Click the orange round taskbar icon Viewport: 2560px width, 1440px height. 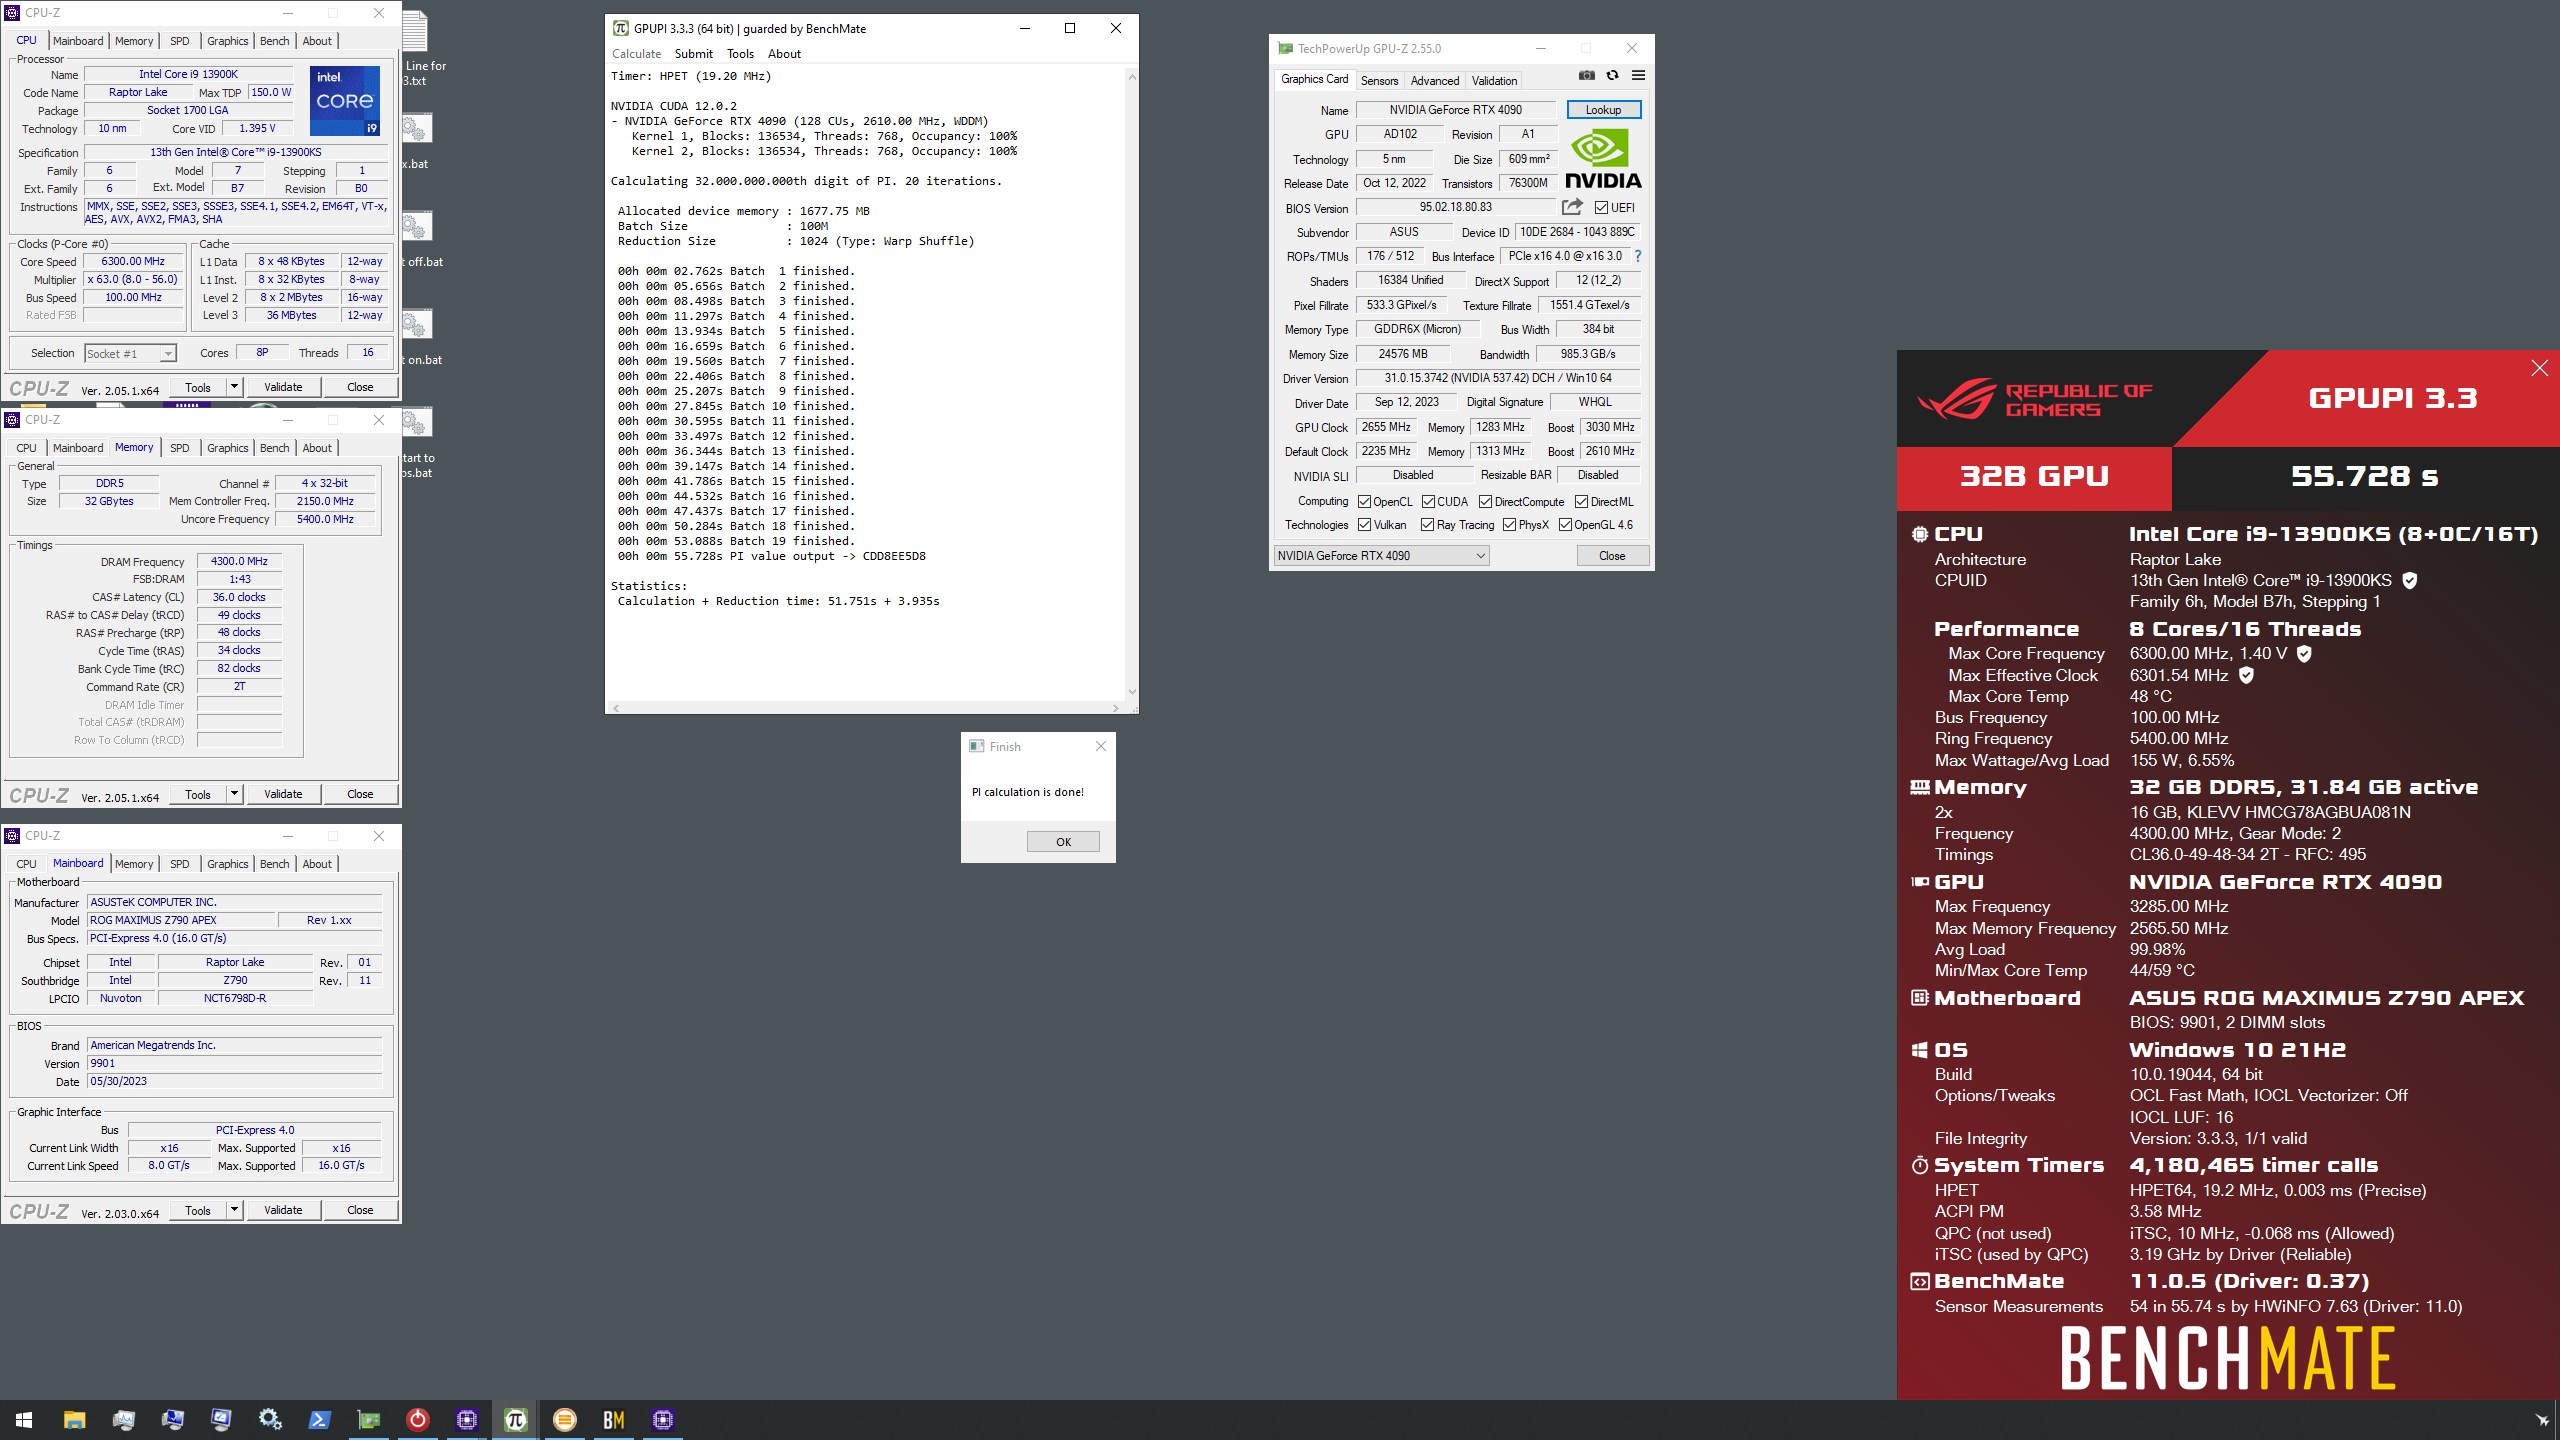(565, 1420)
